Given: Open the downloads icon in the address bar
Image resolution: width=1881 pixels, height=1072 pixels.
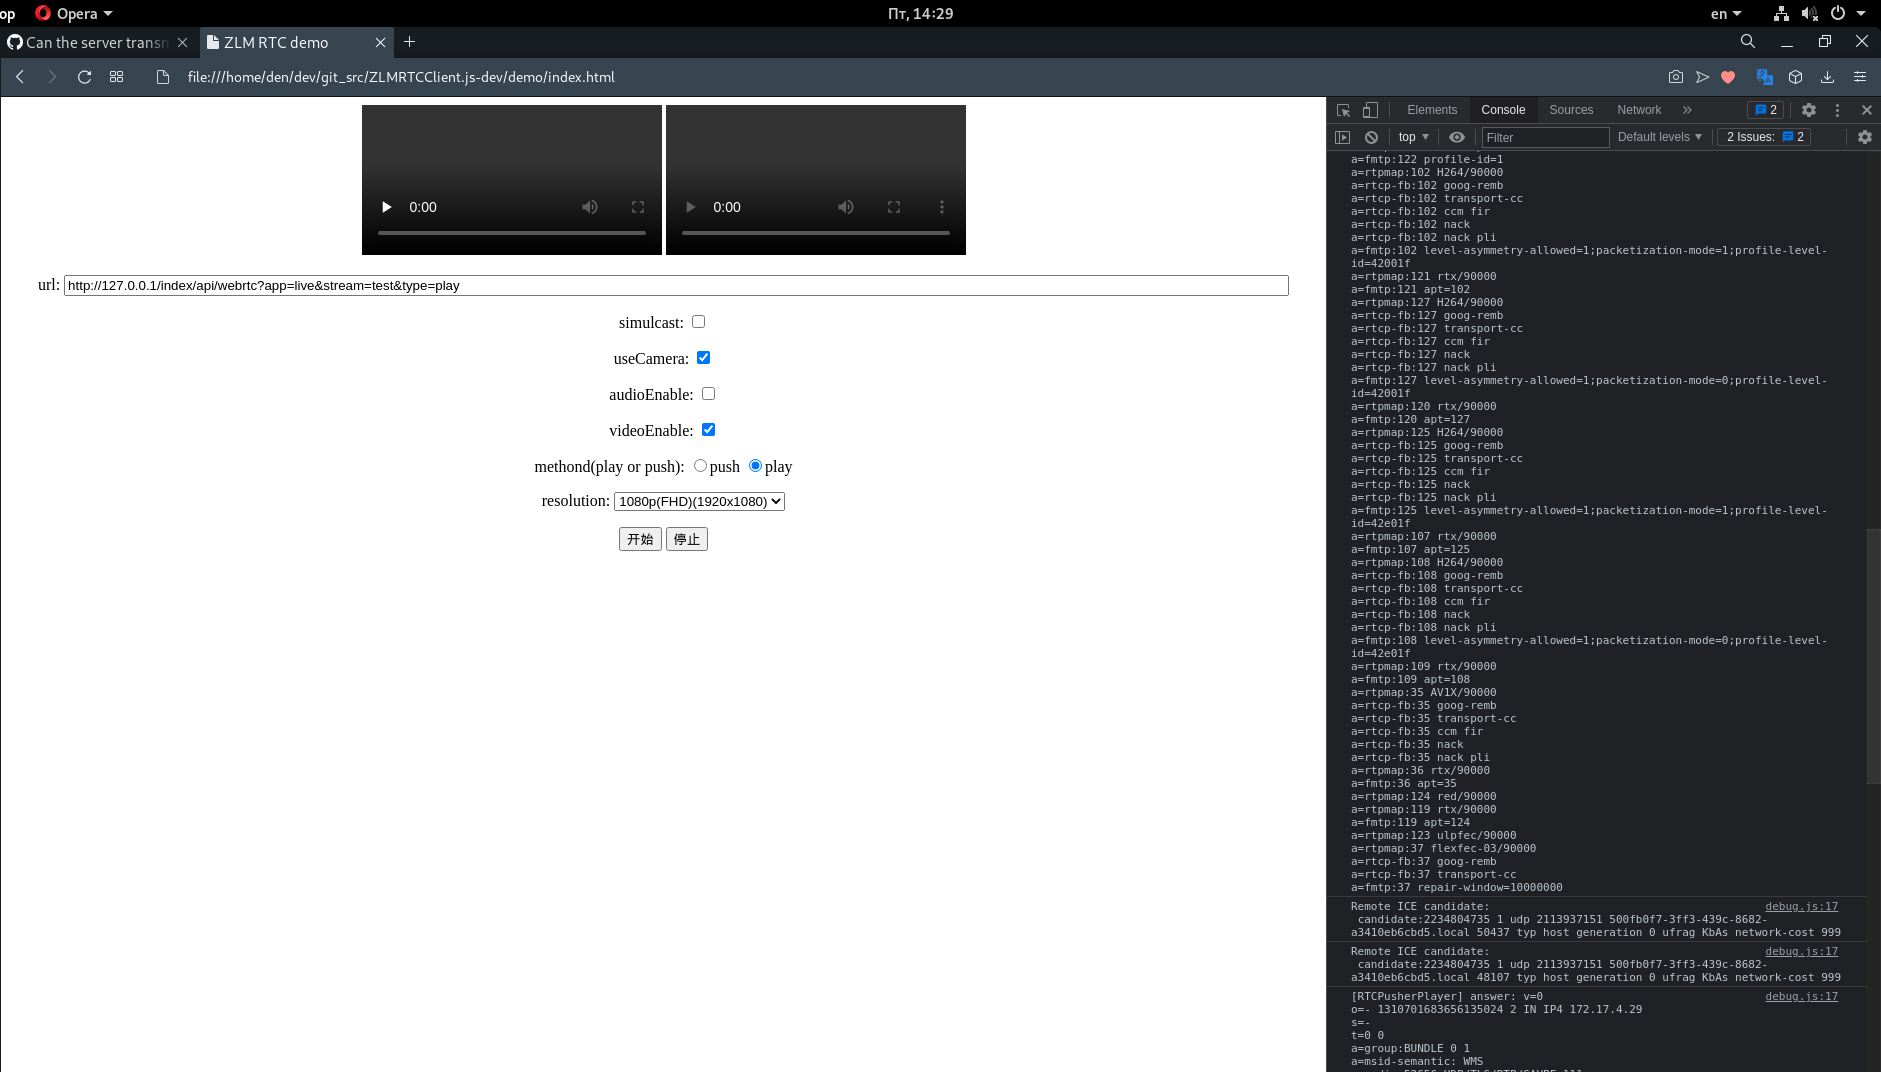Looking at the screenshot, I should click(1827, 77).
